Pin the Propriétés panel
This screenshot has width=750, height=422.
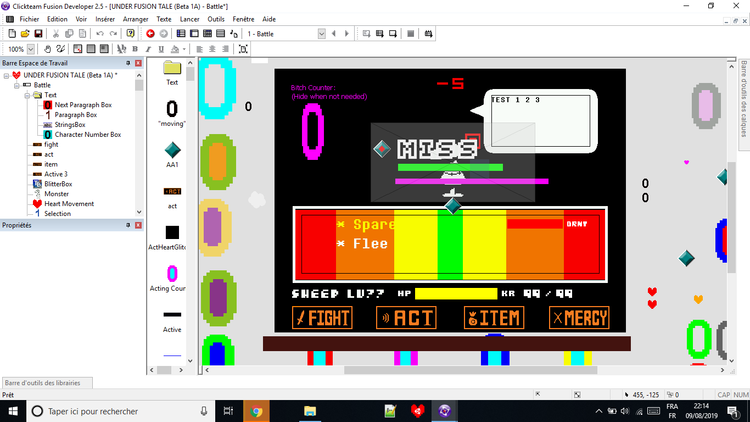pos(128,225)
